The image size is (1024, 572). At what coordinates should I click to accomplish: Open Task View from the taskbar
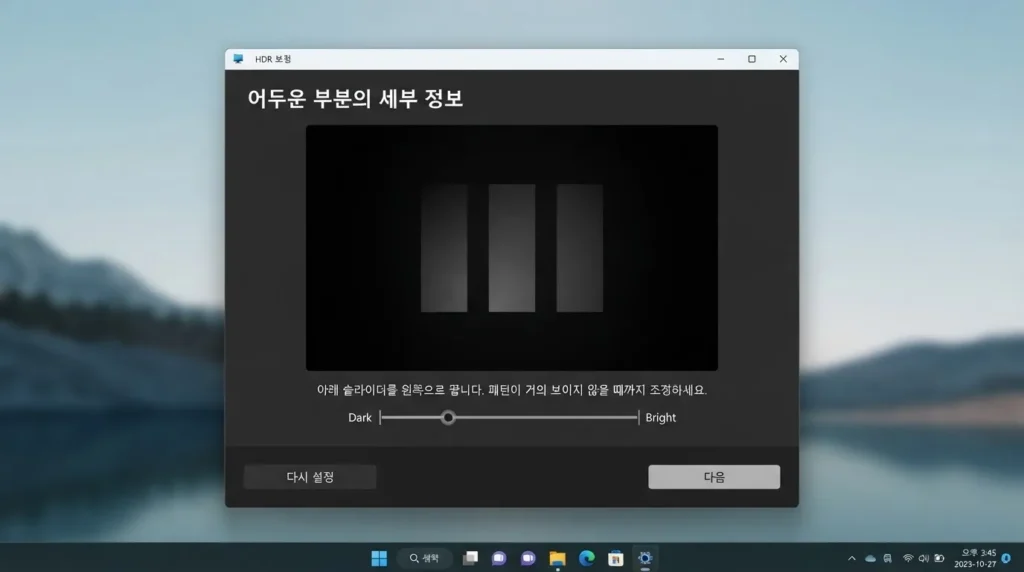tap(470, 558)
